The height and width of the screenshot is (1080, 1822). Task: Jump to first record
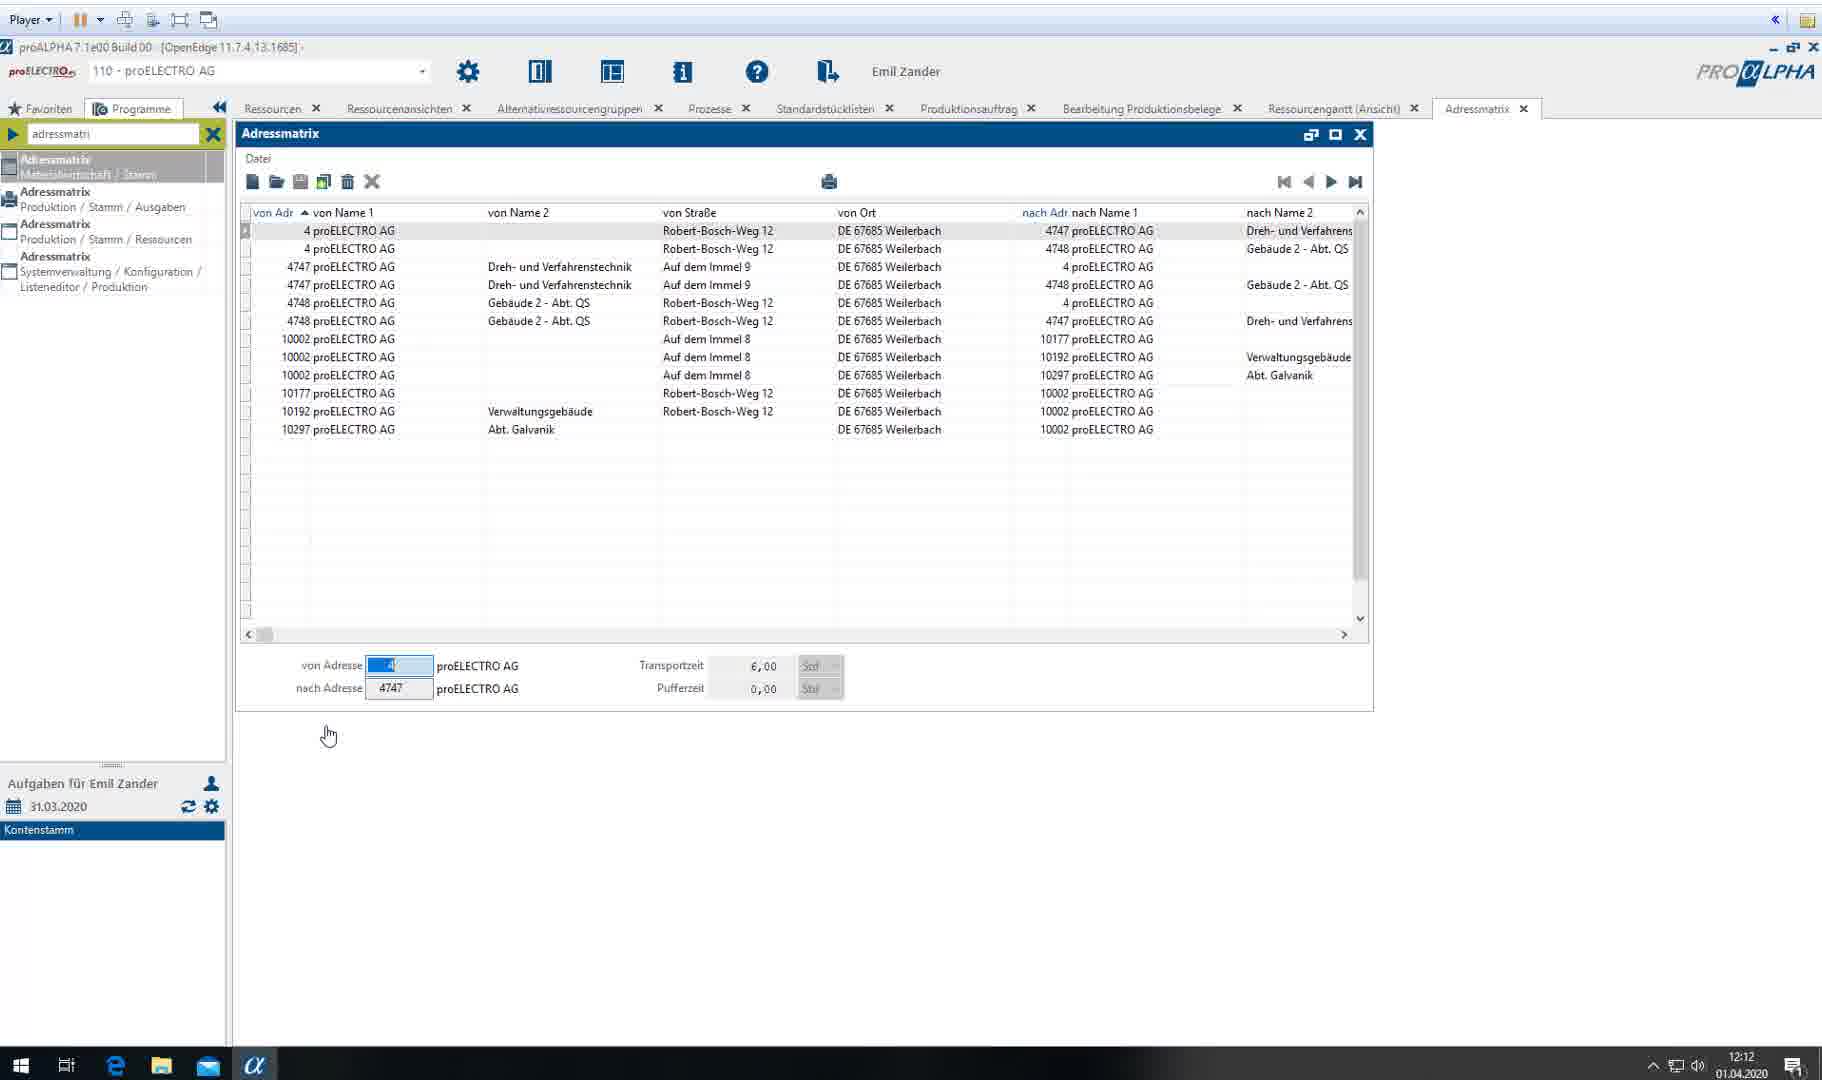[x=1284, y=182]
